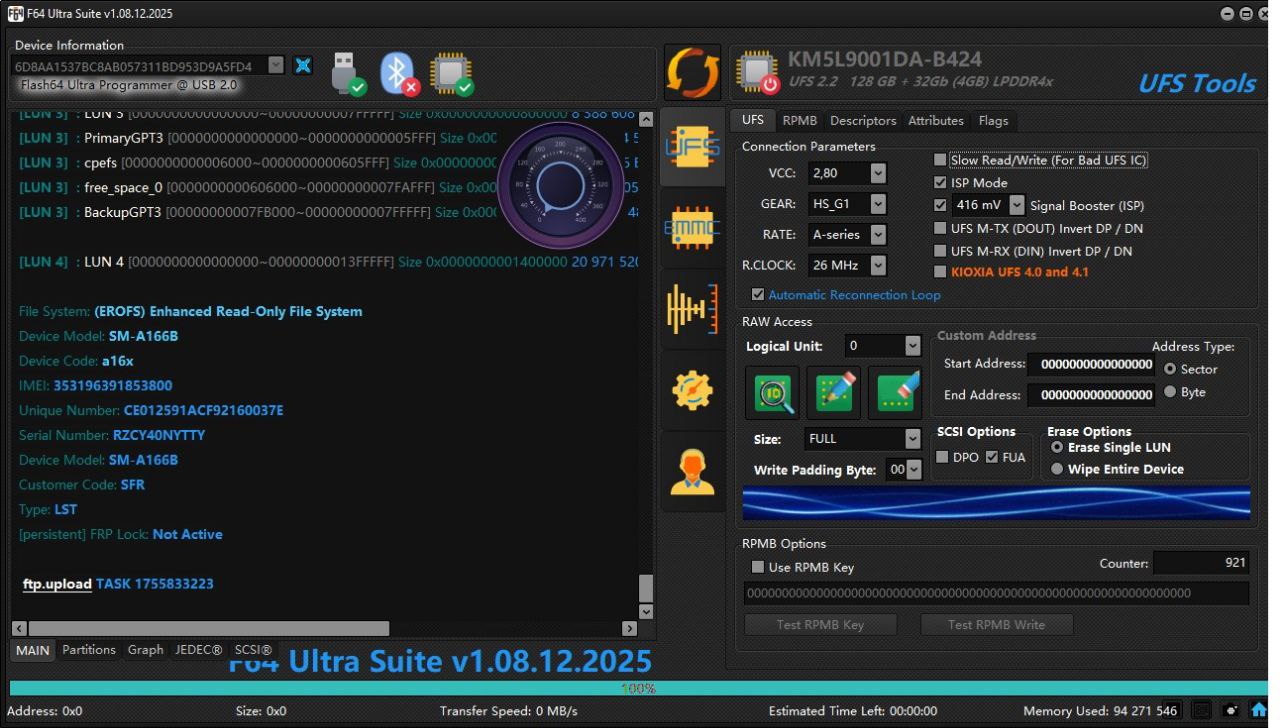The height and width of the screenshot is (728, 1280).
Task: Switch to the Flags tab
Action: coord(994,120)
